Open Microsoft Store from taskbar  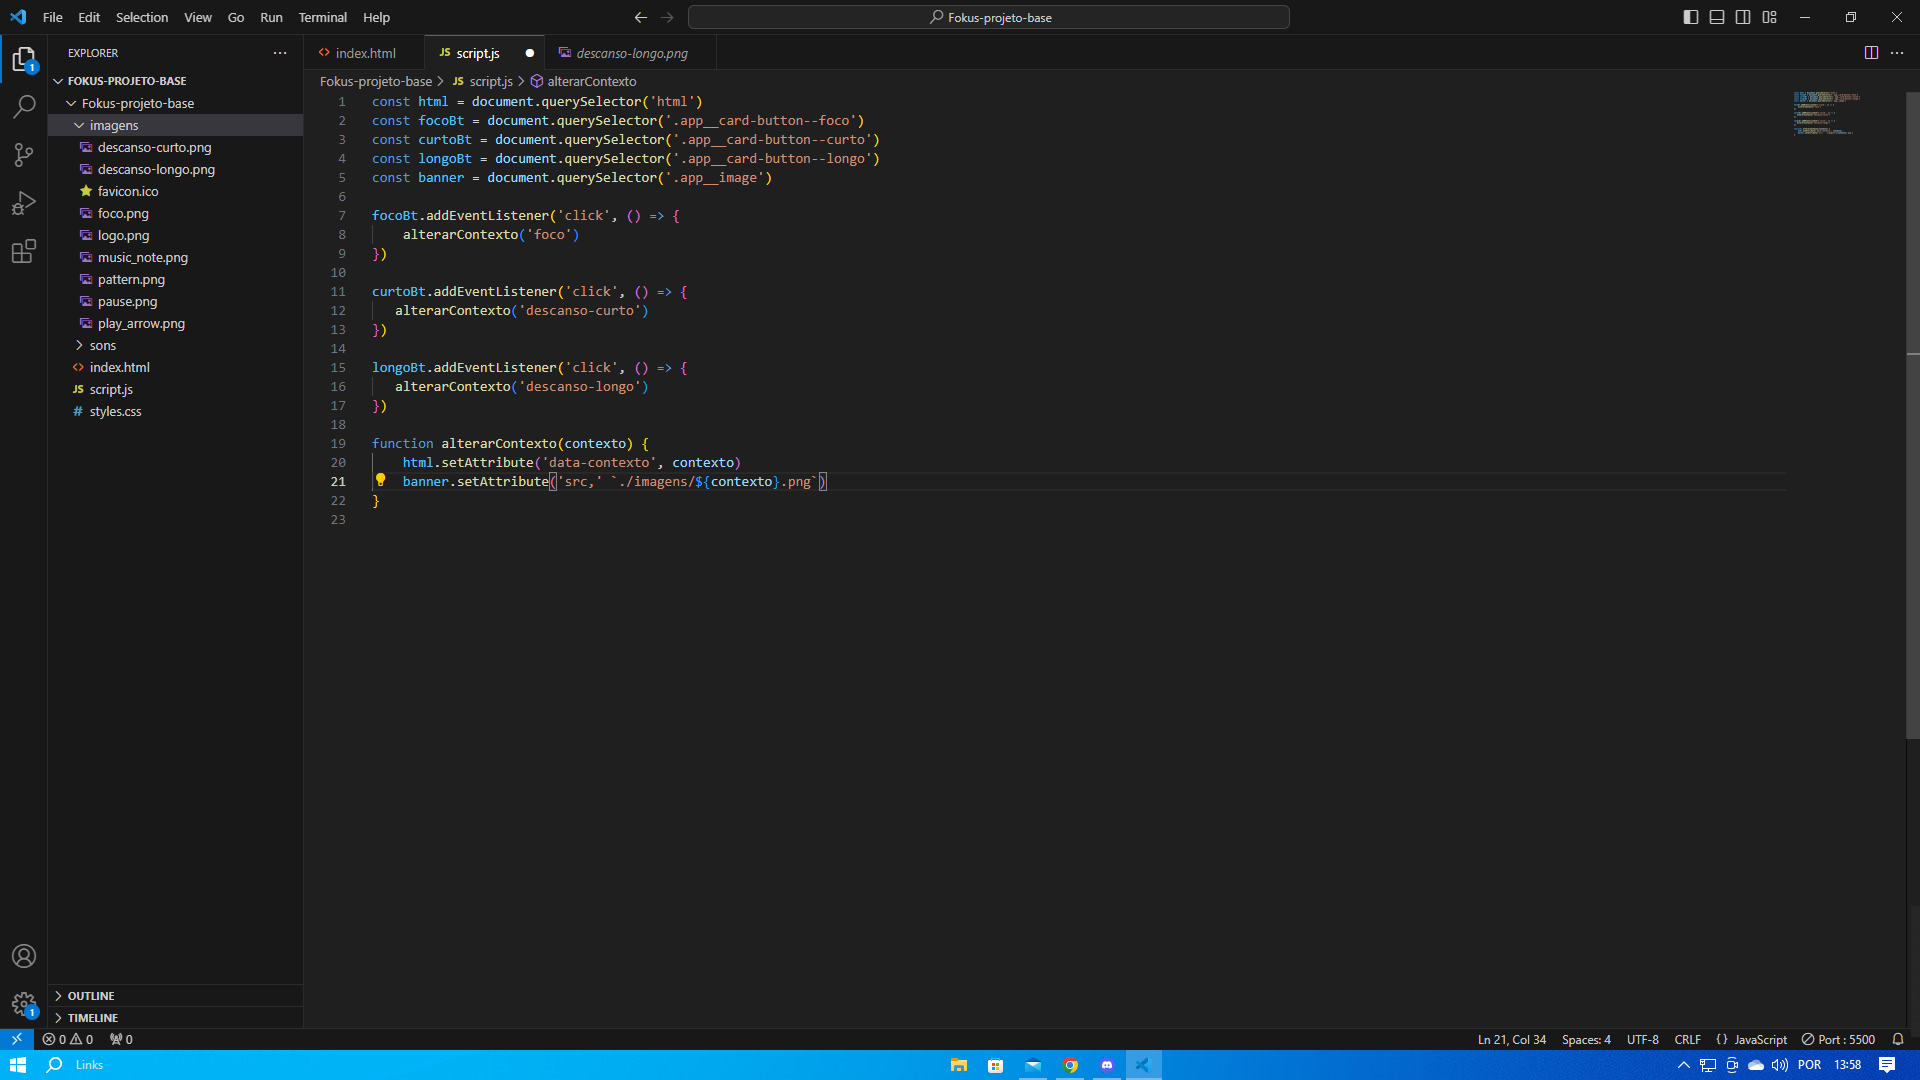coord(996,1065)
